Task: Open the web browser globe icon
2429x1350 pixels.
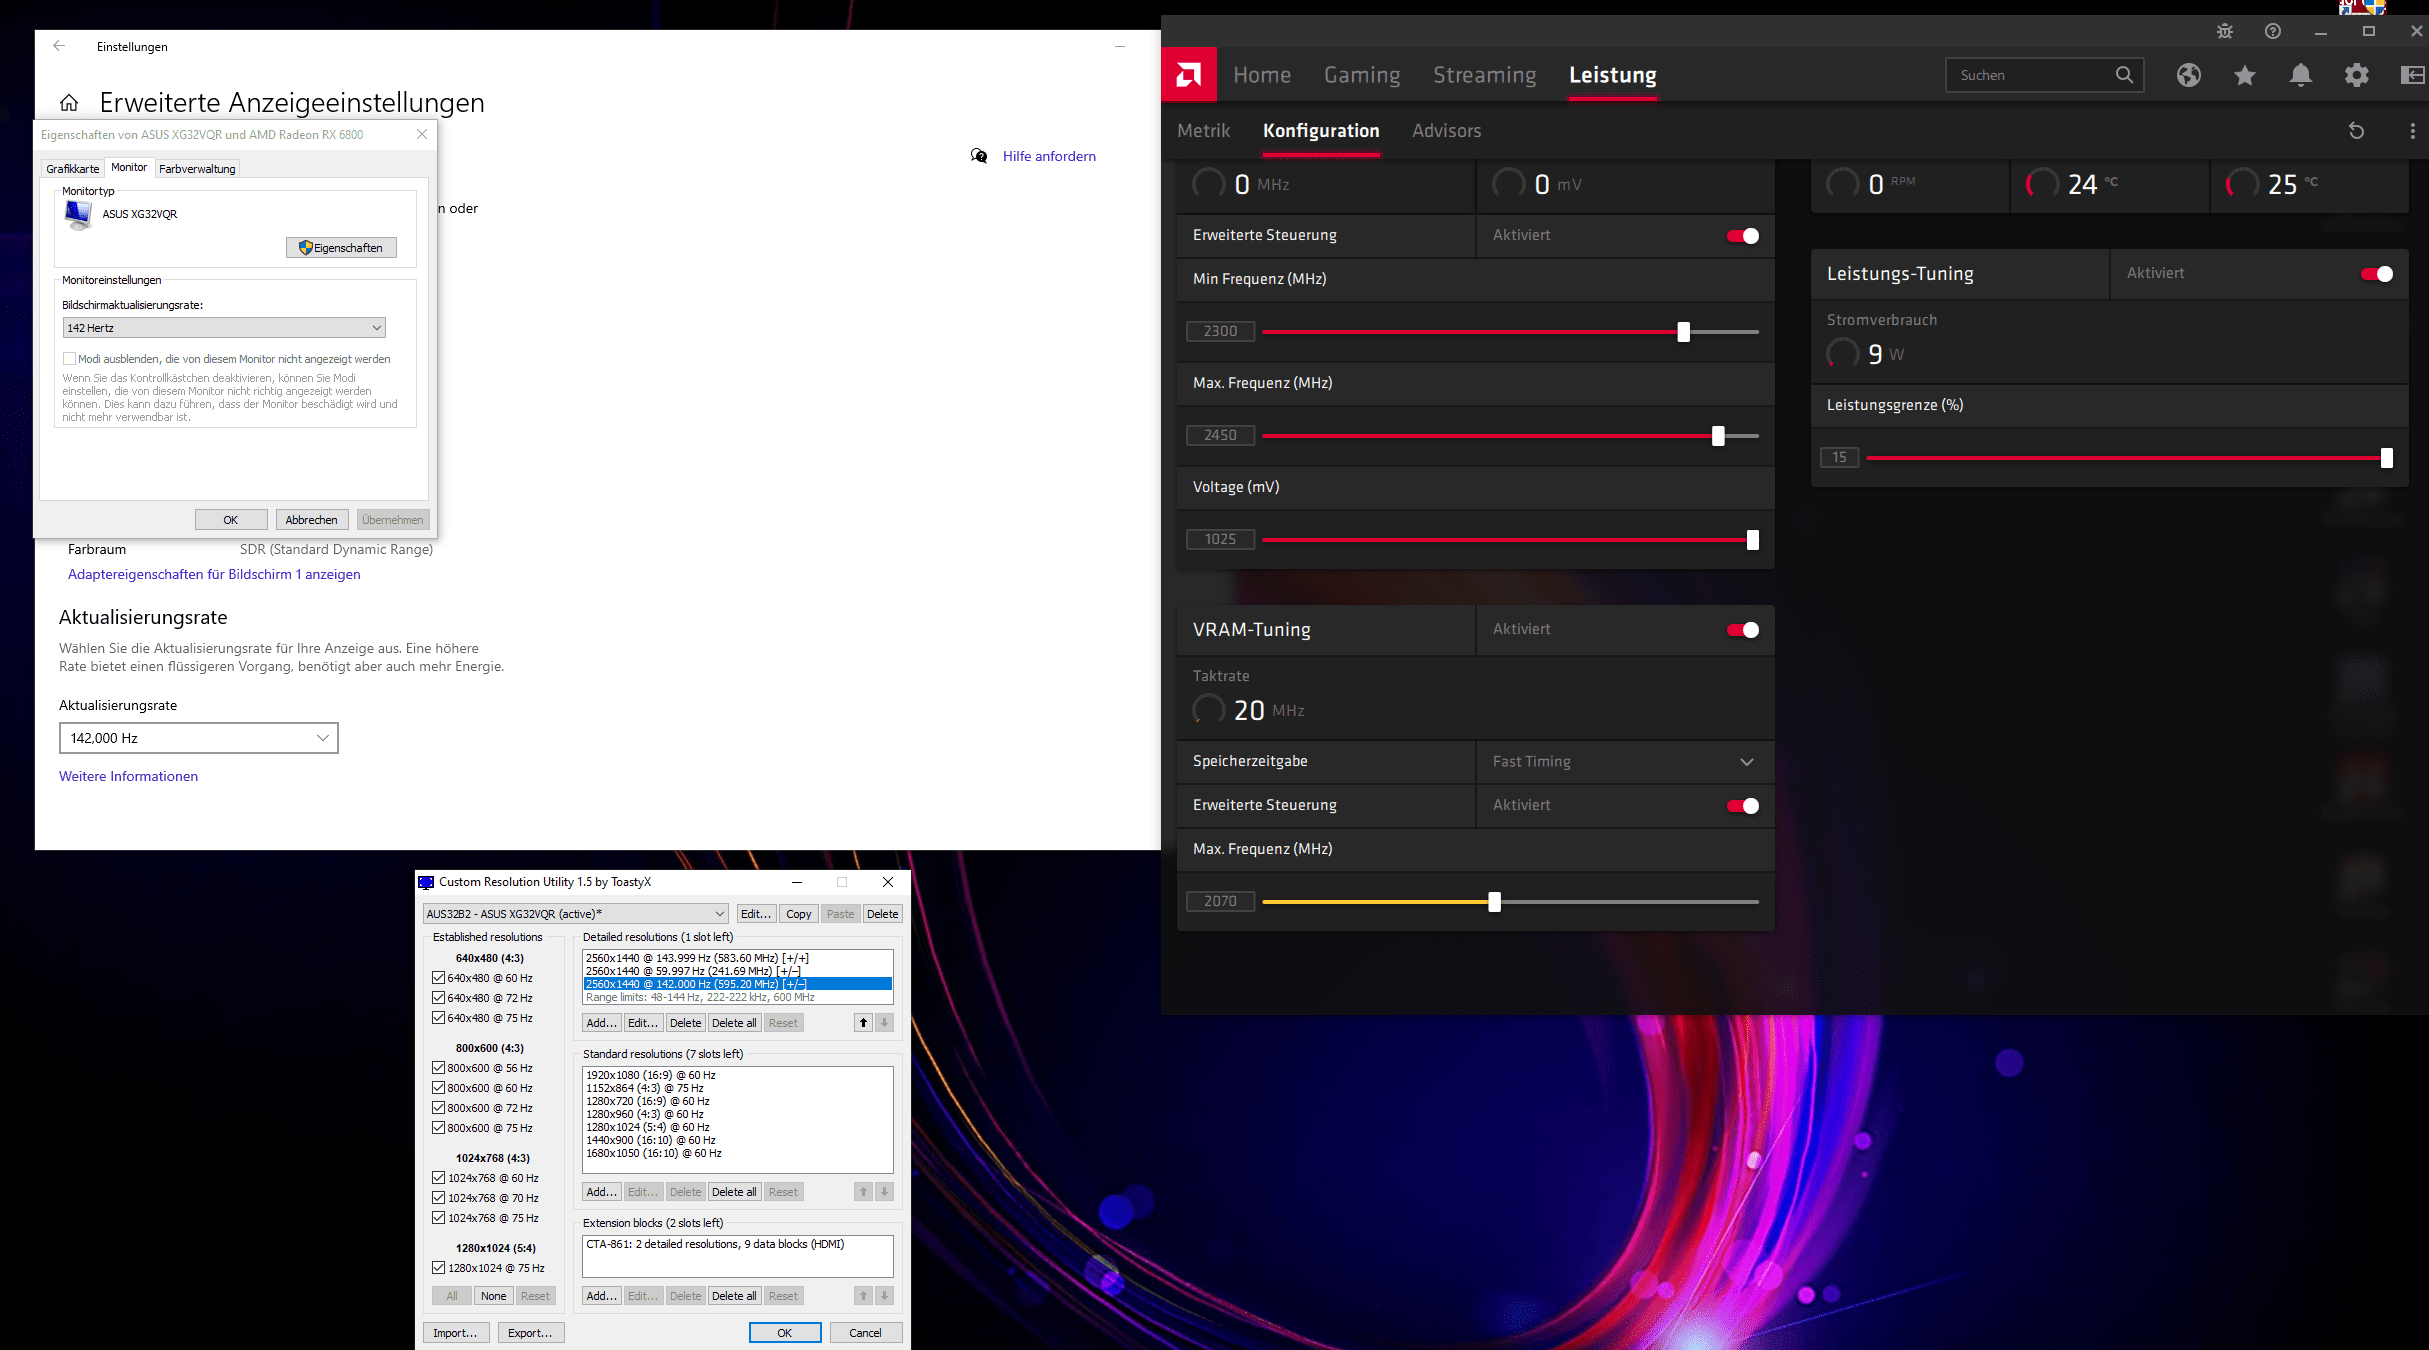Action: coord(2189,75)
